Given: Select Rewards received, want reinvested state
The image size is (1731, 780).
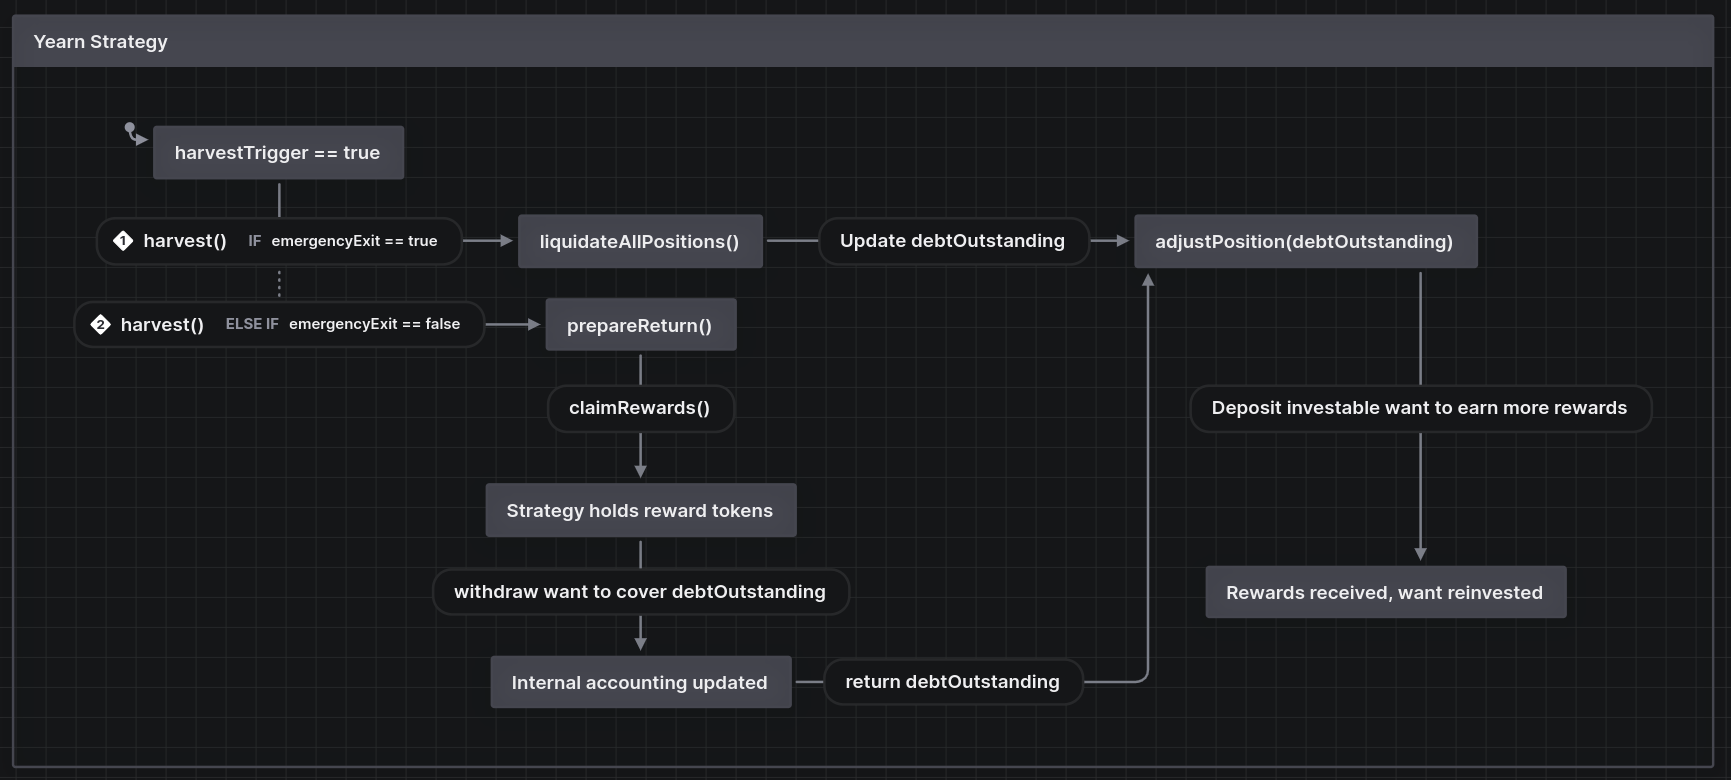Looking at the screenshot, I should [1385, 592].
